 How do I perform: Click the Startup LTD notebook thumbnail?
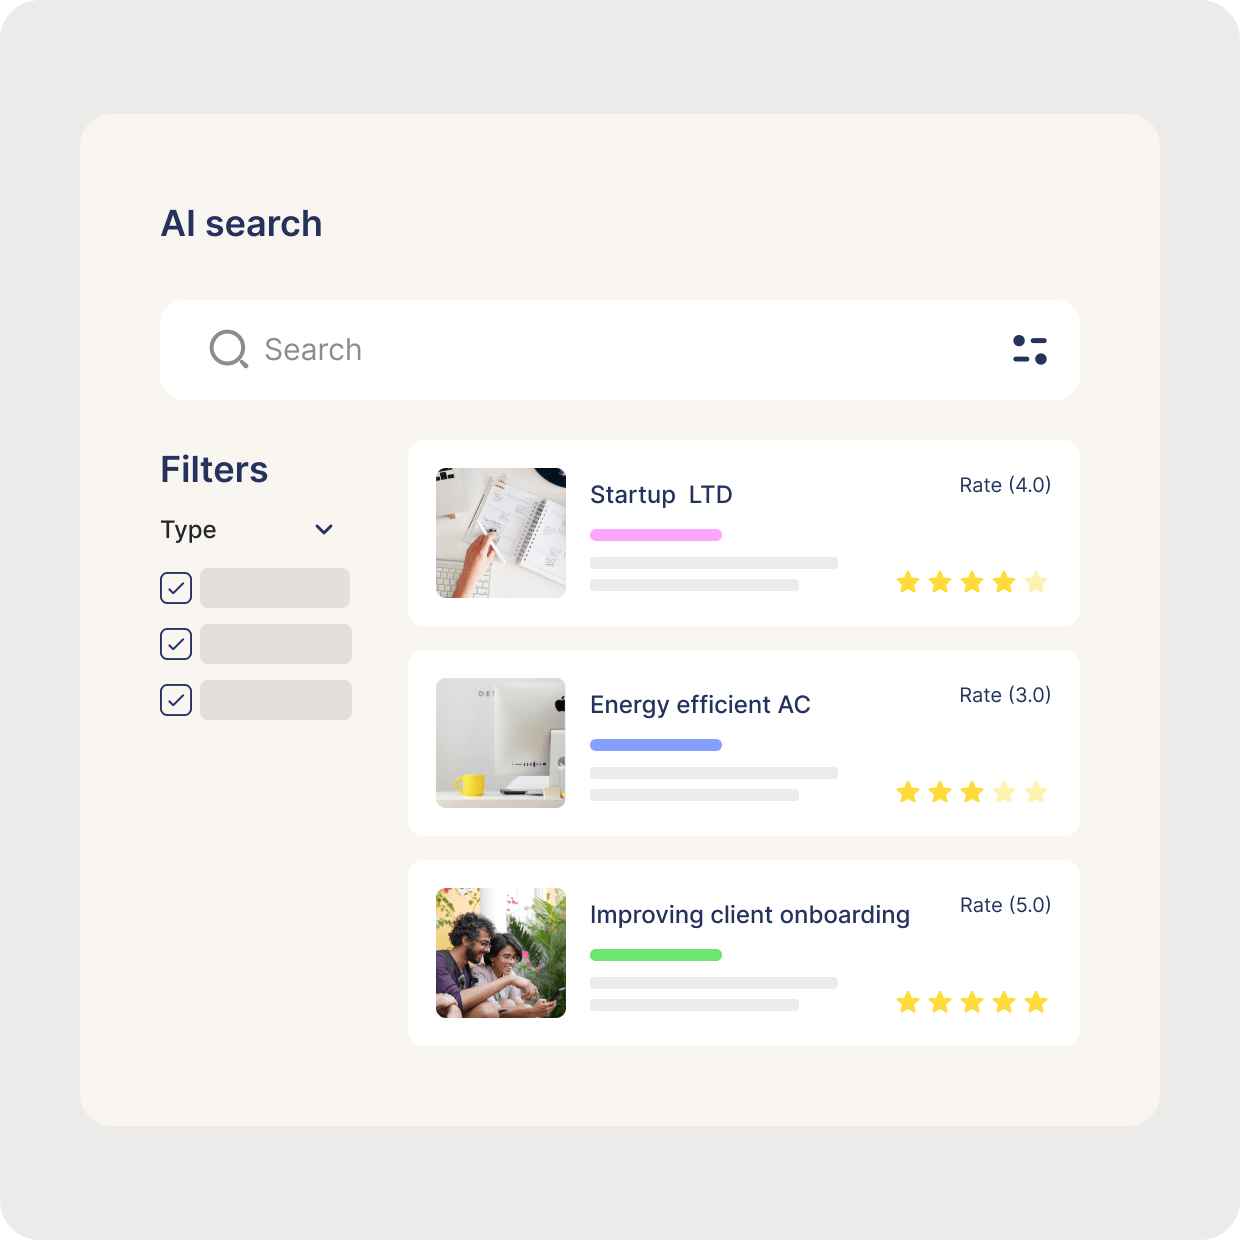point(501,533)
